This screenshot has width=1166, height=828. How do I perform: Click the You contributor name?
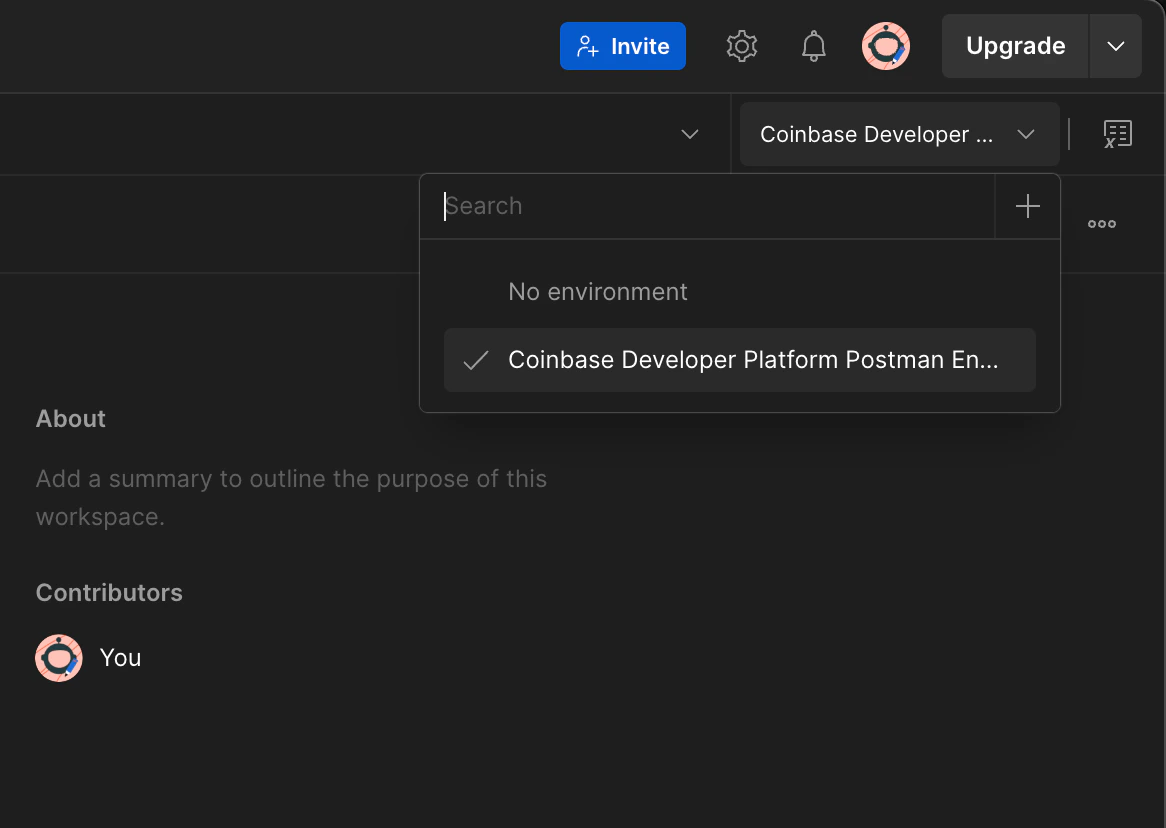[121, 658]
